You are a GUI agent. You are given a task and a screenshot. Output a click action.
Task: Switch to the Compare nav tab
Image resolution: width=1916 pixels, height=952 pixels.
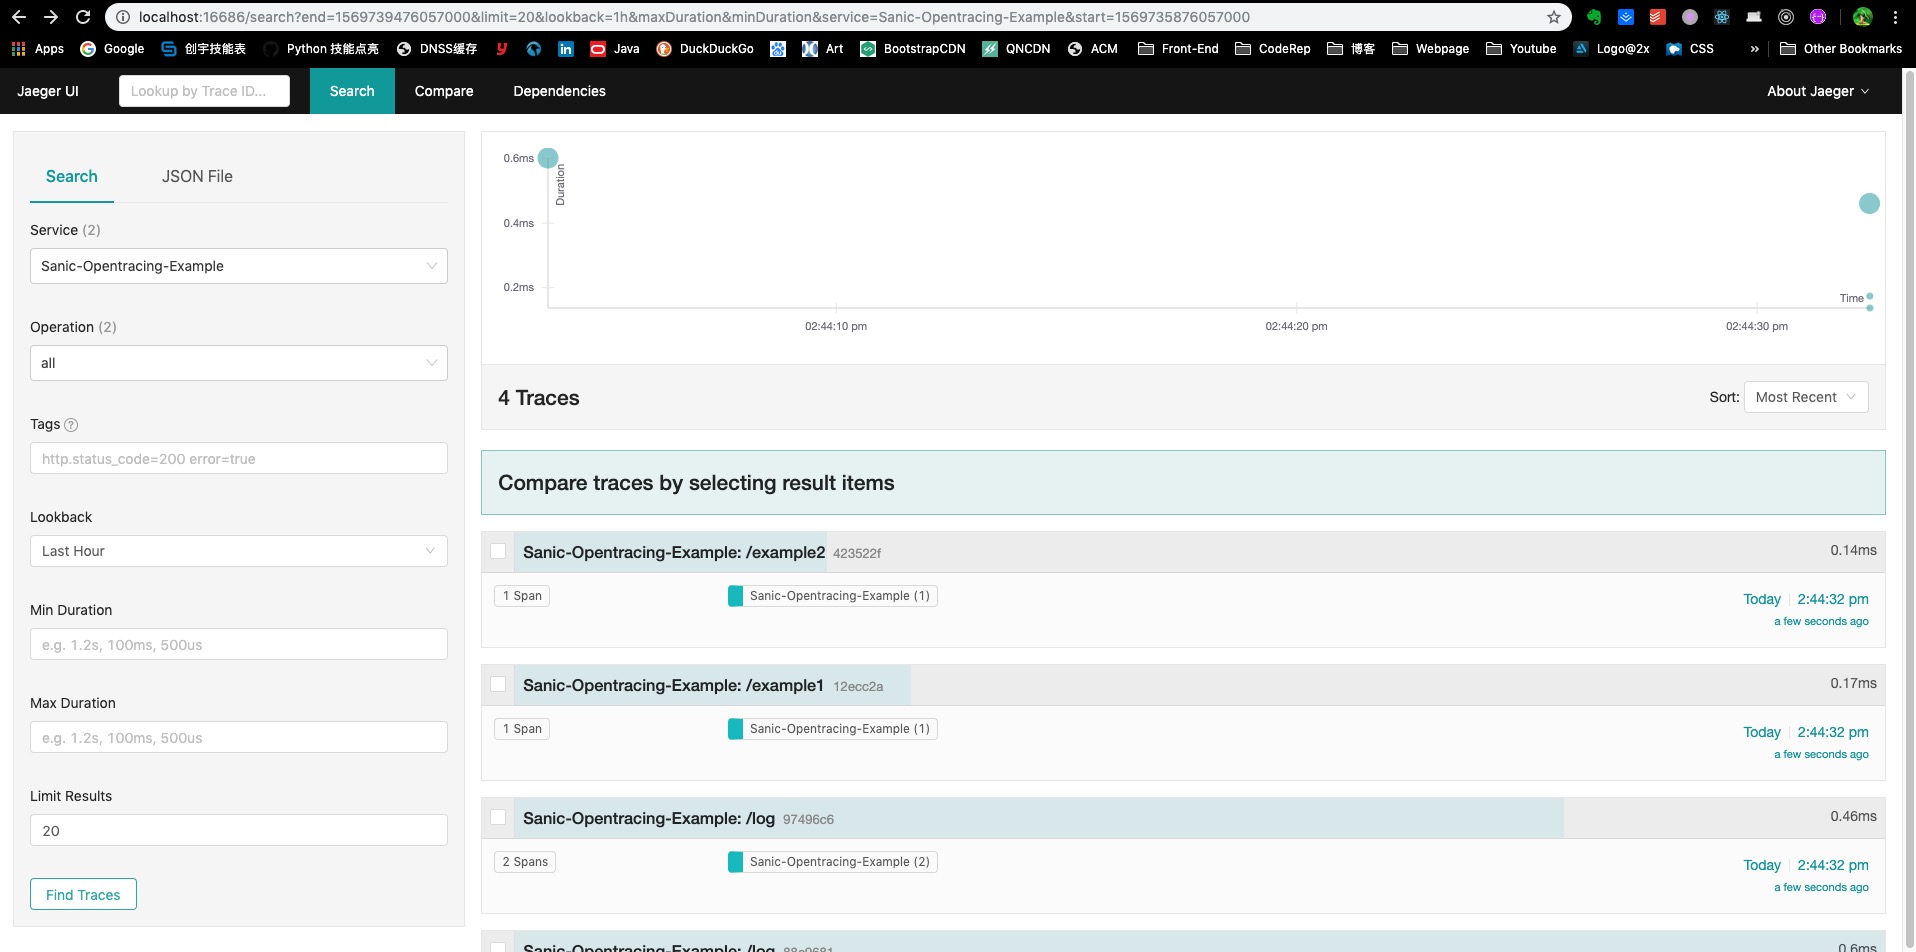444,91
